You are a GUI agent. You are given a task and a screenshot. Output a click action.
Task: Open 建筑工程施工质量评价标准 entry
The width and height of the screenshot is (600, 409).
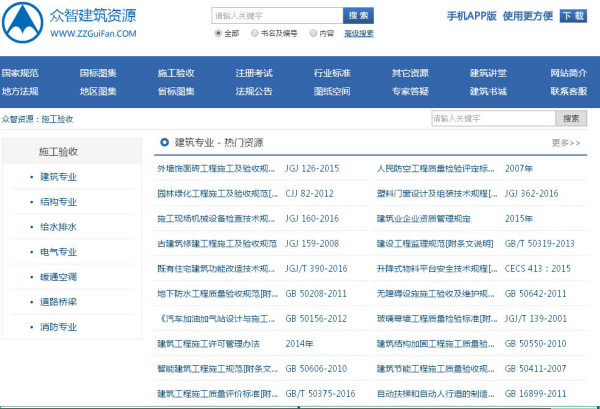pos(217,394)
